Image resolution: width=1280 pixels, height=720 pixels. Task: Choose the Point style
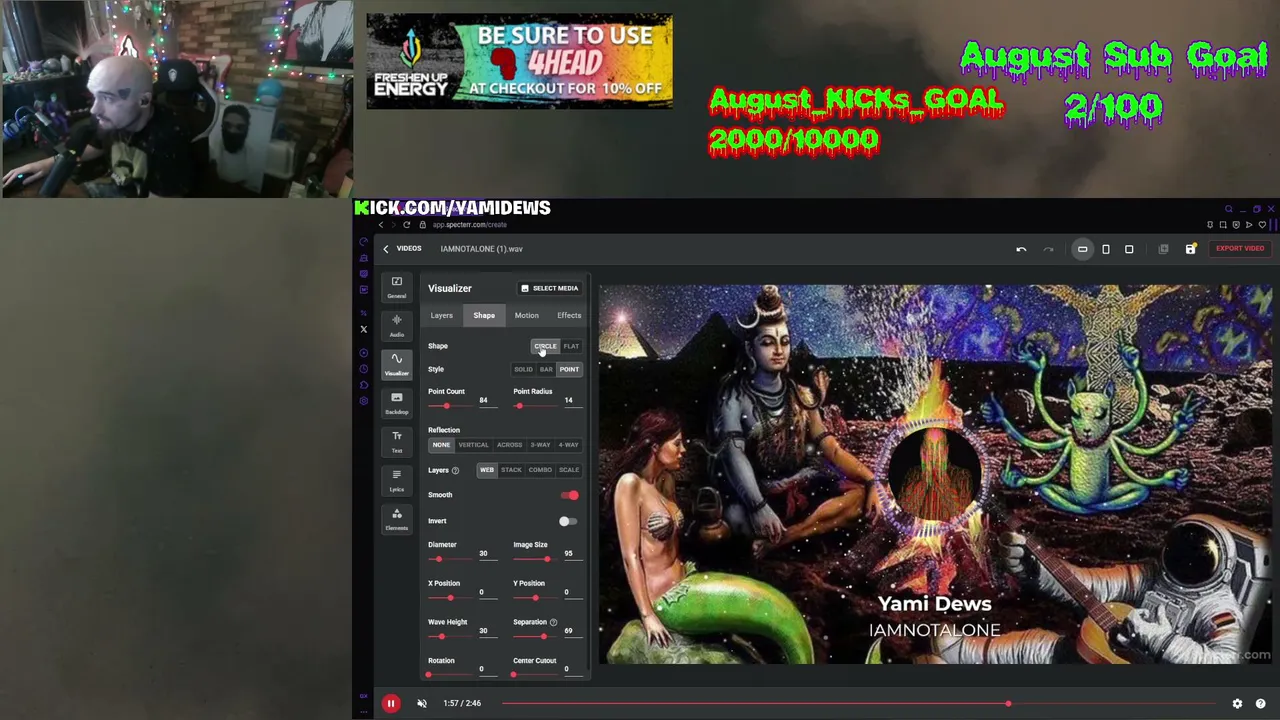(569, 369)
